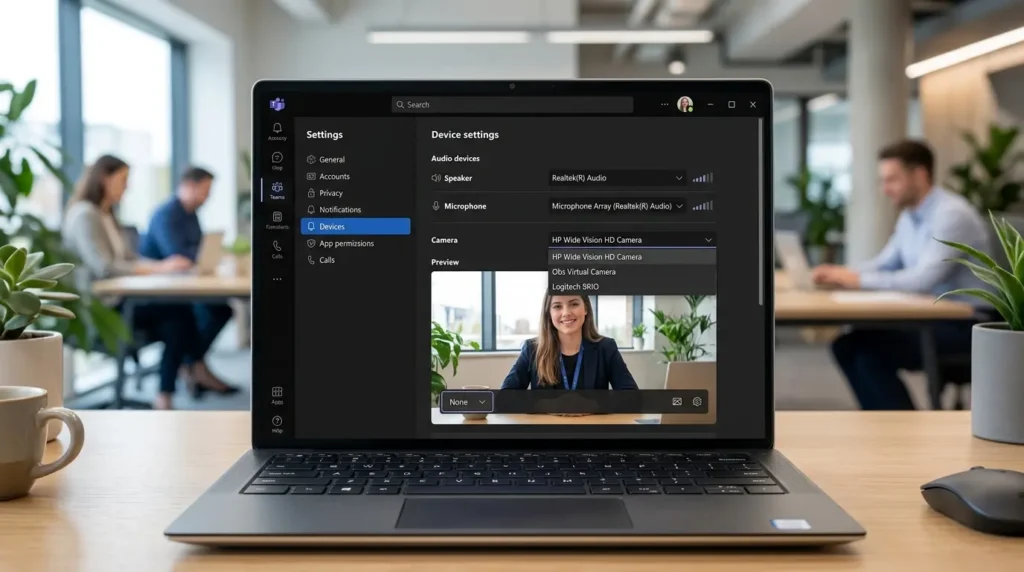Click the Privacy lock icon

tap(311, 193)
